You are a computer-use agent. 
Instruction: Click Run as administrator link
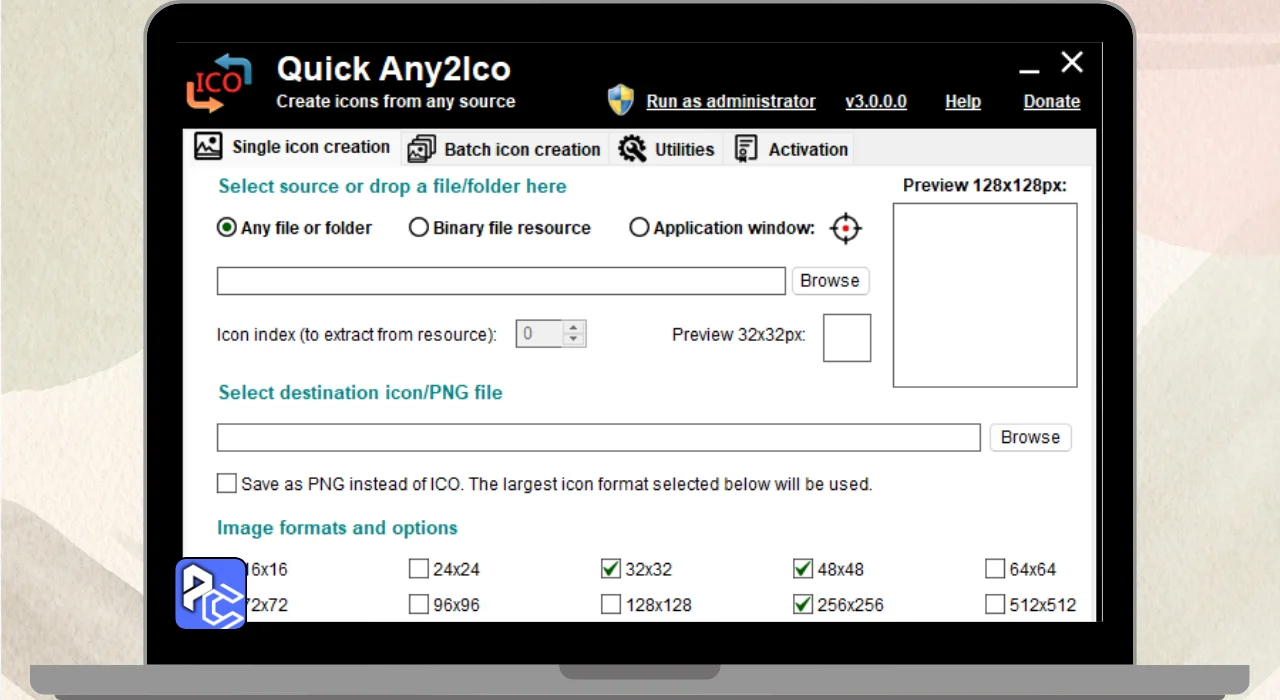tap(731, 101)
